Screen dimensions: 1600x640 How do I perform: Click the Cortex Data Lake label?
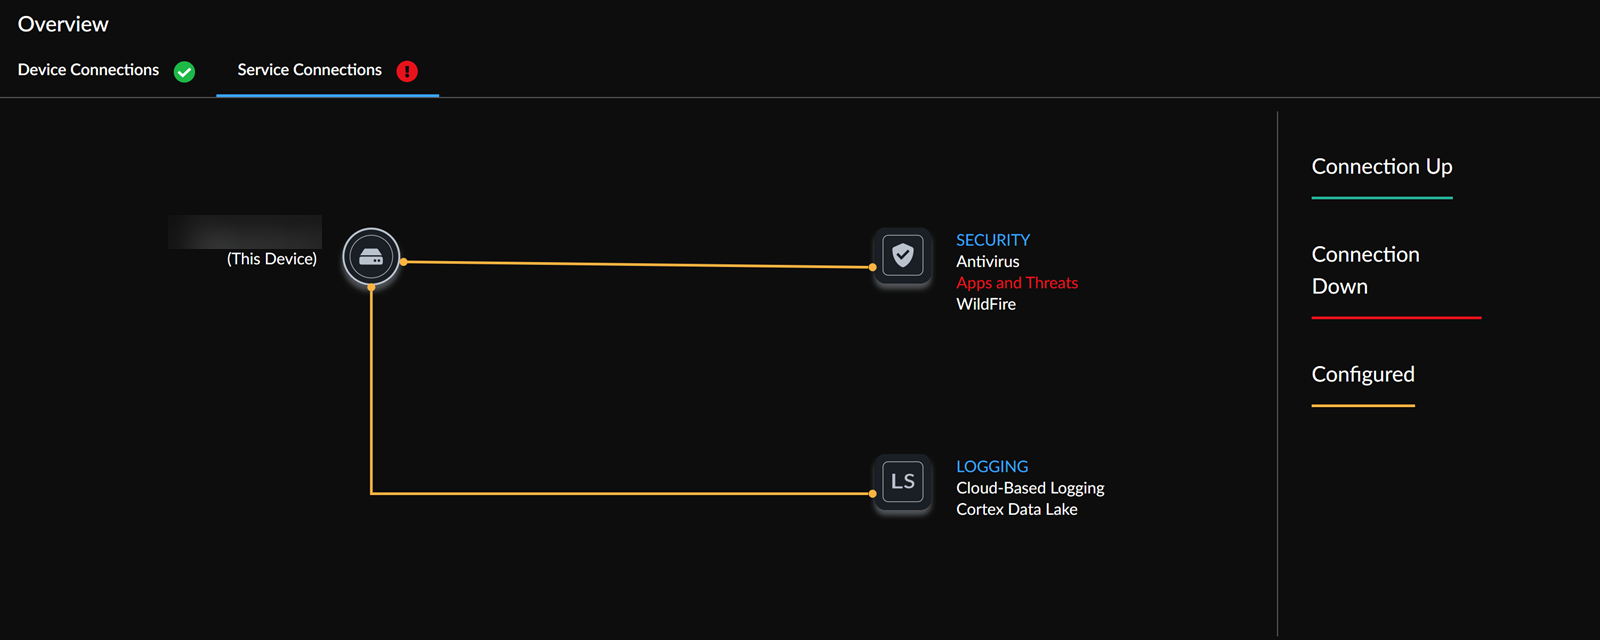point(1016,509)
